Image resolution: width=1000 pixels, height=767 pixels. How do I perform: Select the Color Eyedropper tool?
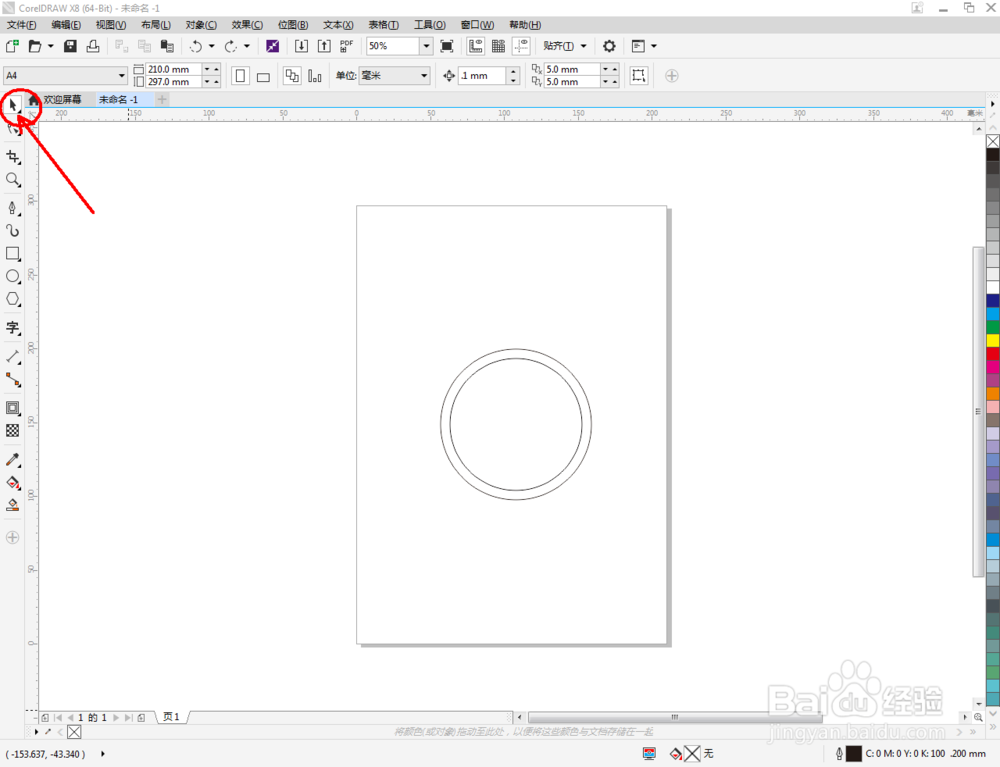pyautogui.click(x=13, y=460)
